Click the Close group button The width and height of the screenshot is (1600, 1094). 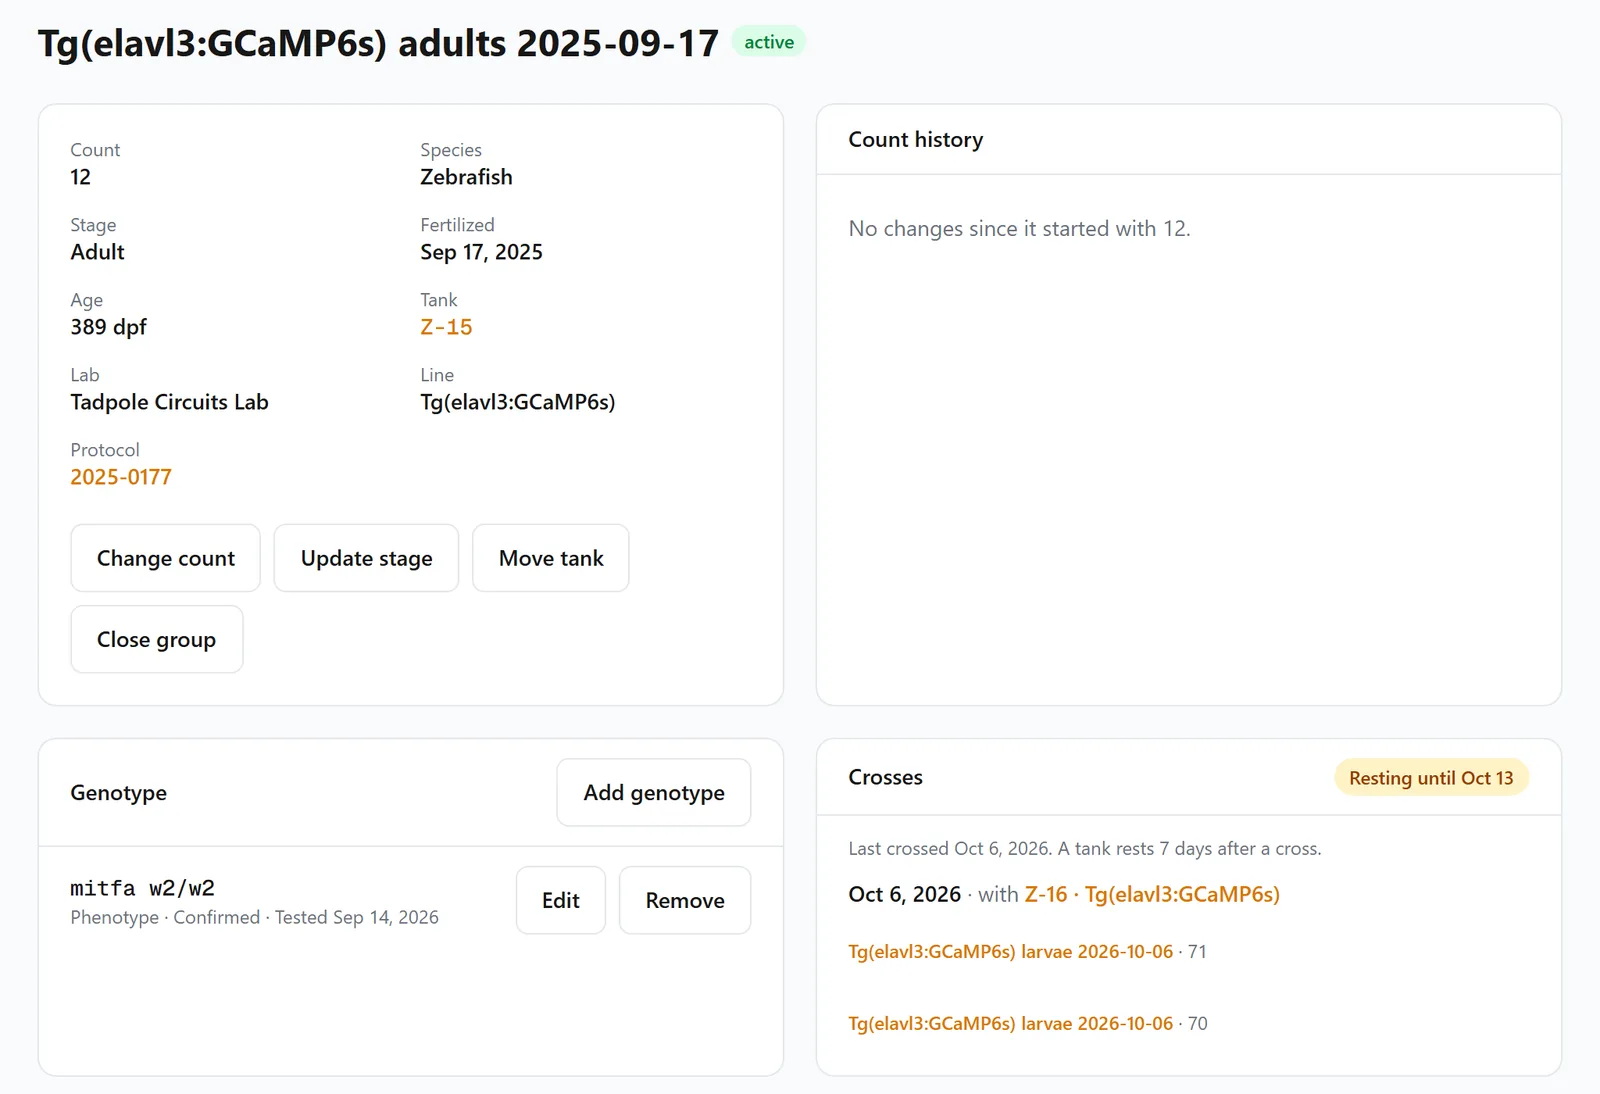(157, 639)
